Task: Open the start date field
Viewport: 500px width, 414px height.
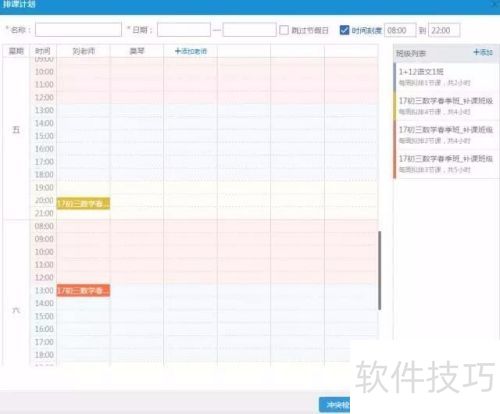Action: pos(184,30)
